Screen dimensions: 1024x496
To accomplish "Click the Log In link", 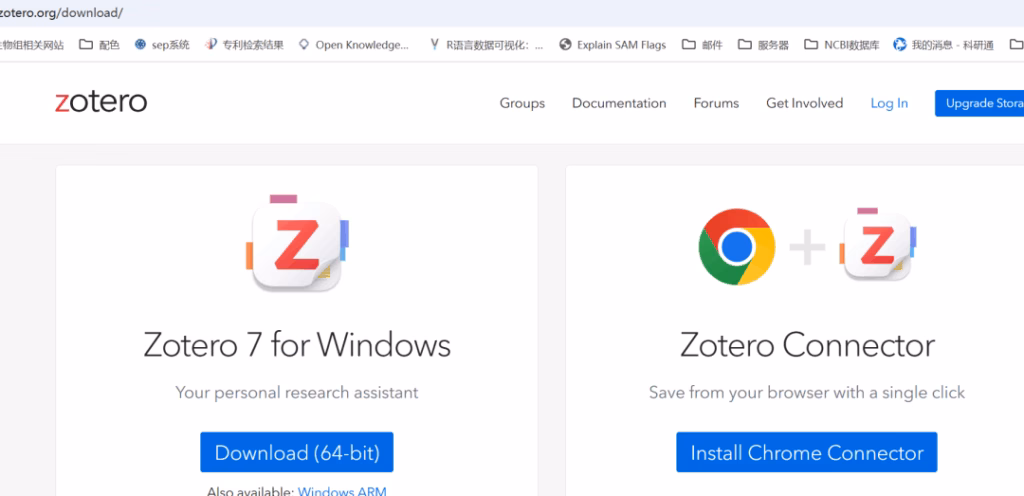I will pyautogui.click(x=889, y=103).
